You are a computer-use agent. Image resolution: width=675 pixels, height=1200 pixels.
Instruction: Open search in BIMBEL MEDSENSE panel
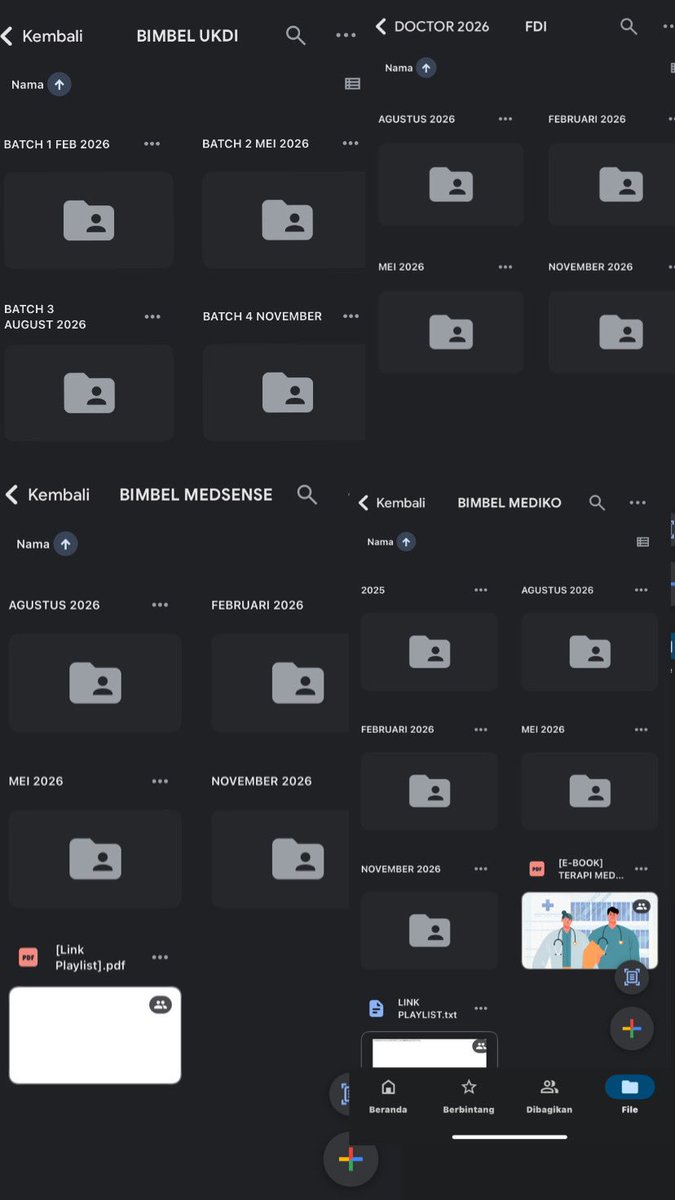[x=307, y=494]
